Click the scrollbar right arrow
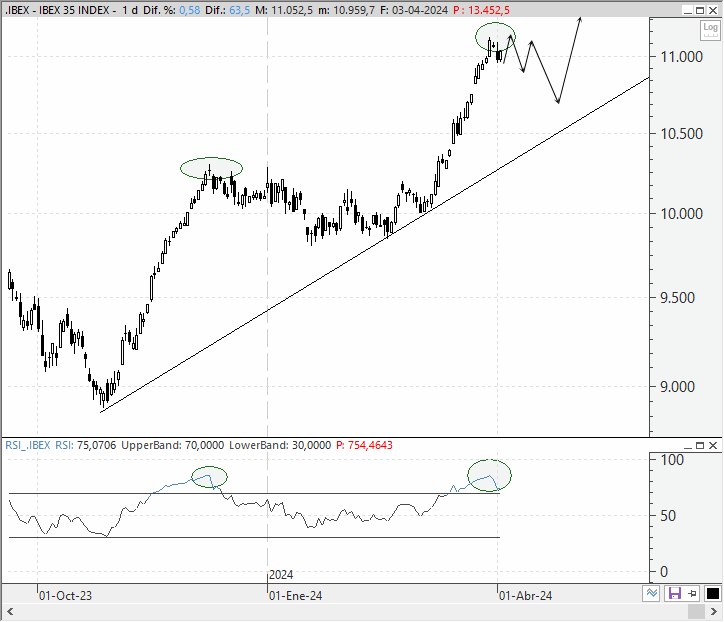Screen dimensions: 724x622 click(713, 612)
